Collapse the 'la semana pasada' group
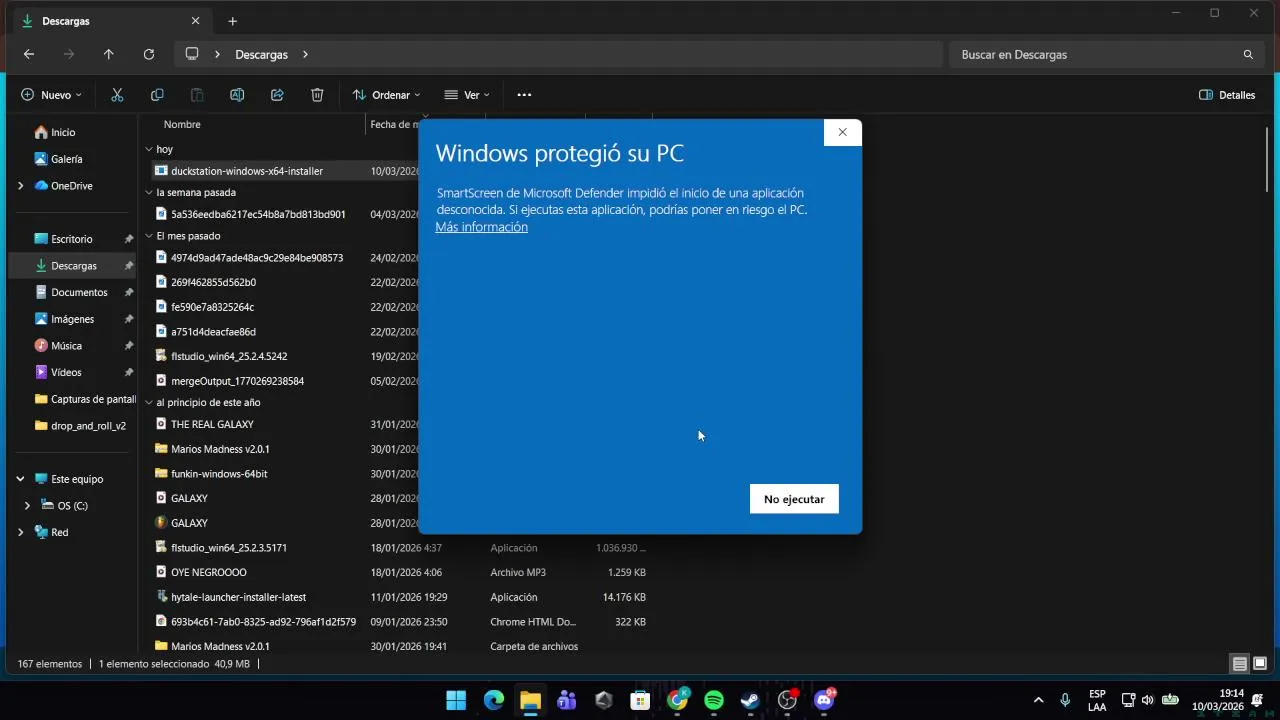 point(149,192)
